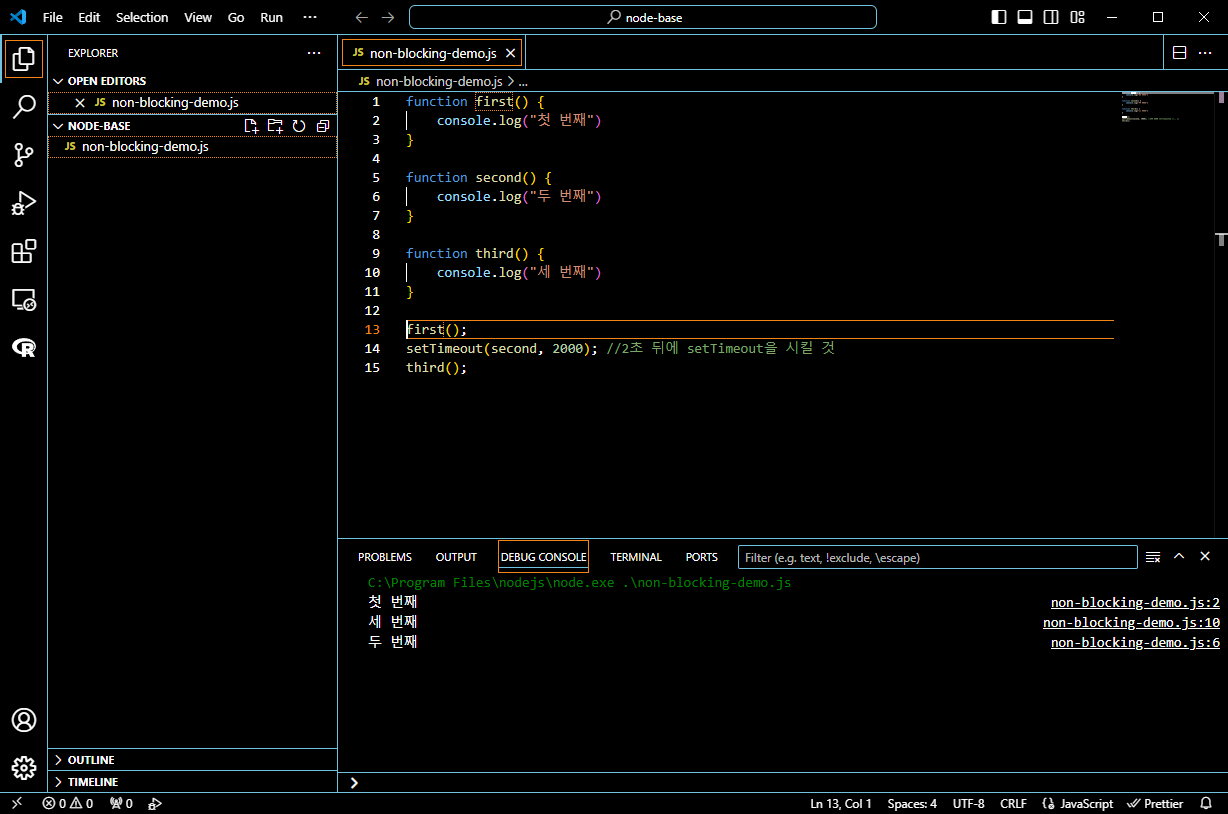Expand the TIMELINE section

193,782
